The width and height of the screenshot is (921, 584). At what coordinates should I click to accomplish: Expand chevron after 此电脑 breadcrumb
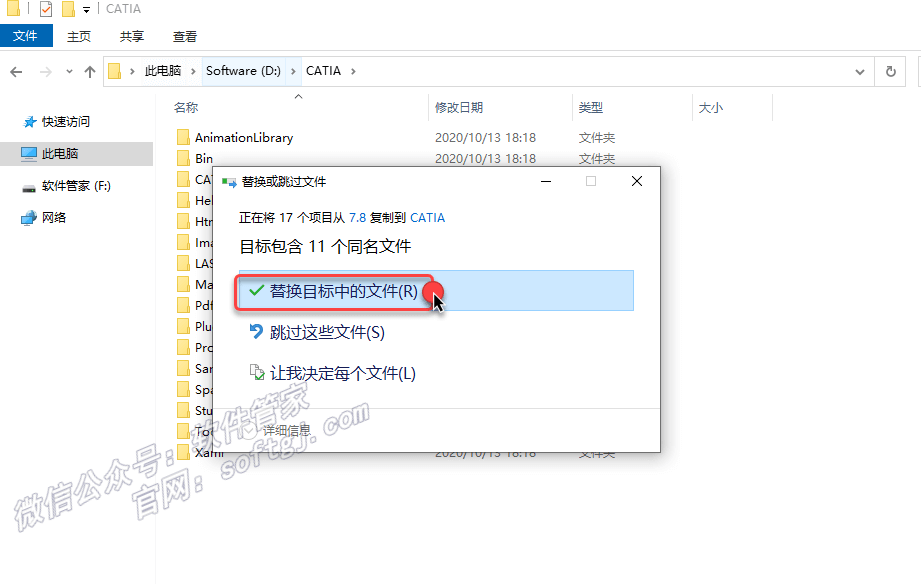pos(193,71)
